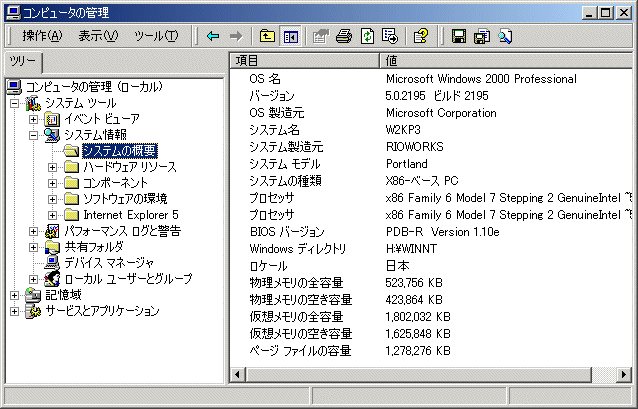
Task: Expand the コンポーネント folder
Action: pos(52,183)
